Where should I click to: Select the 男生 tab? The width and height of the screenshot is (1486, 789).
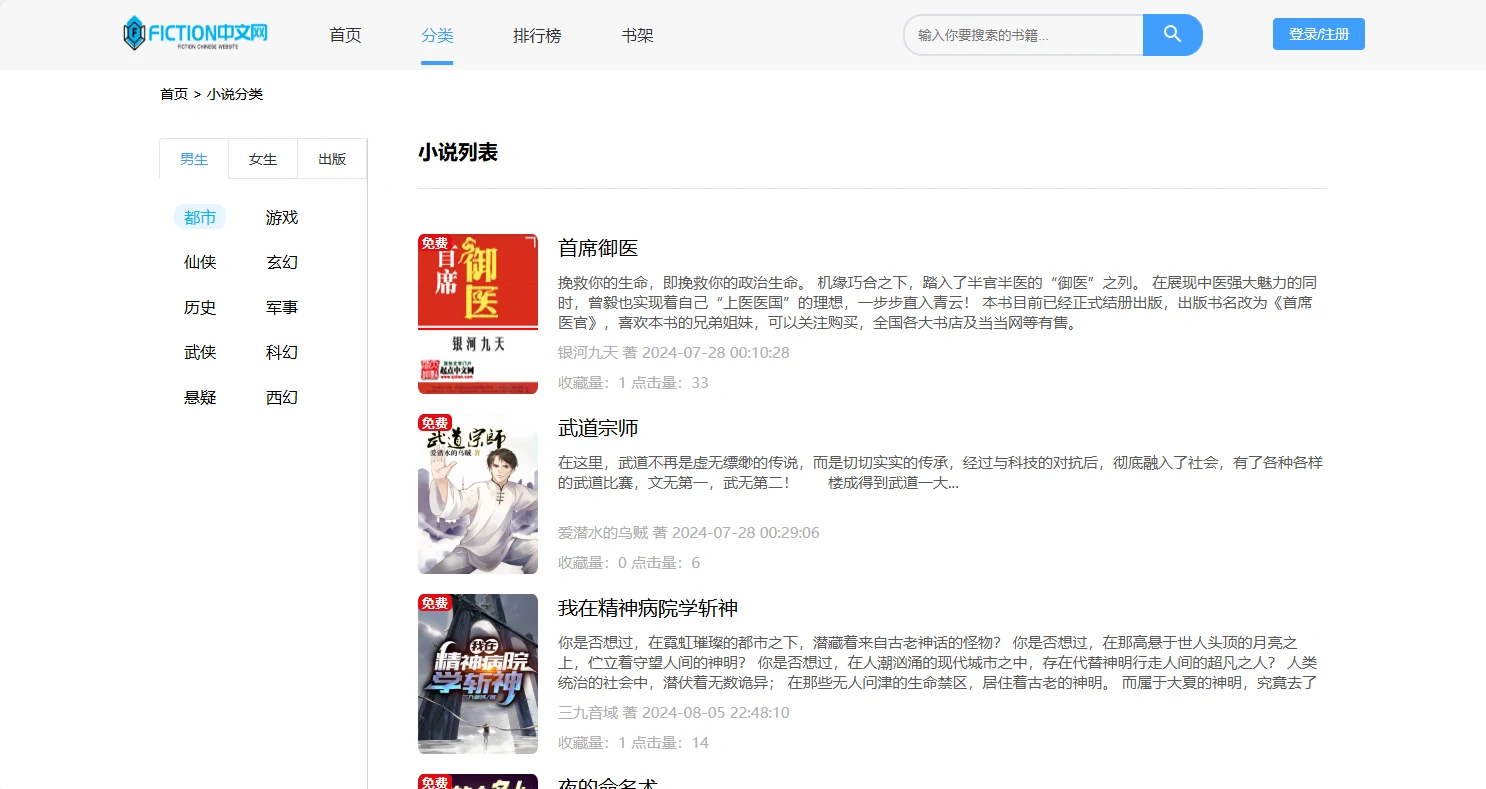[194, 159]
